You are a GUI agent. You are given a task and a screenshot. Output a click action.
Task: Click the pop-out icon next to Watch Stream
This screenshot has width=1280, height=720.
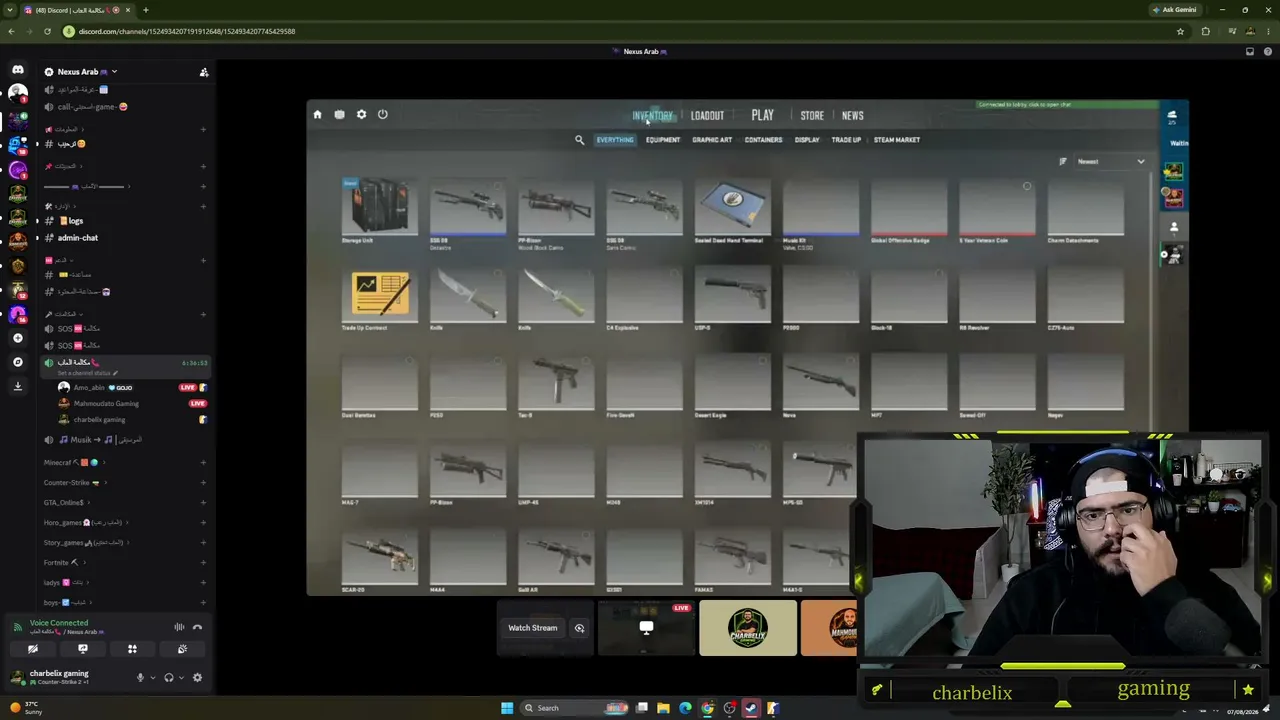579,628
